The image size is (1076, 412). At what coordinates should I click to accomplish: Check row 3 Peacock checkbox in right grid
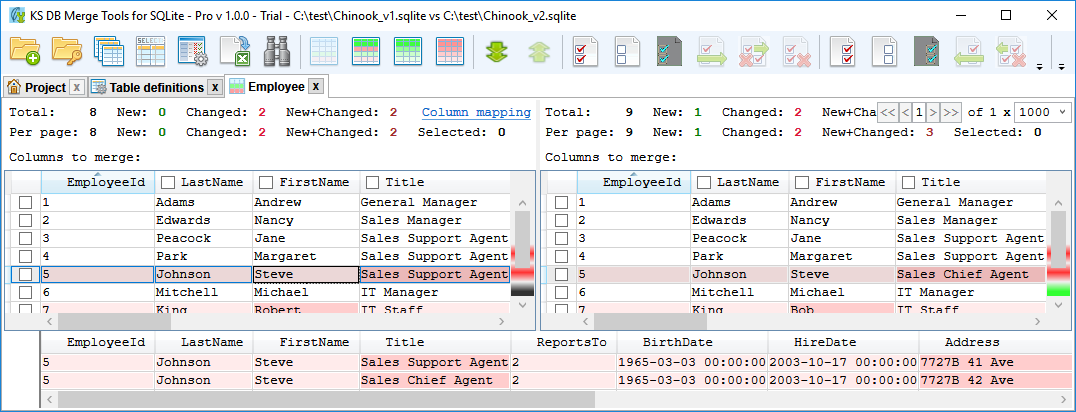tap(561, 239)
